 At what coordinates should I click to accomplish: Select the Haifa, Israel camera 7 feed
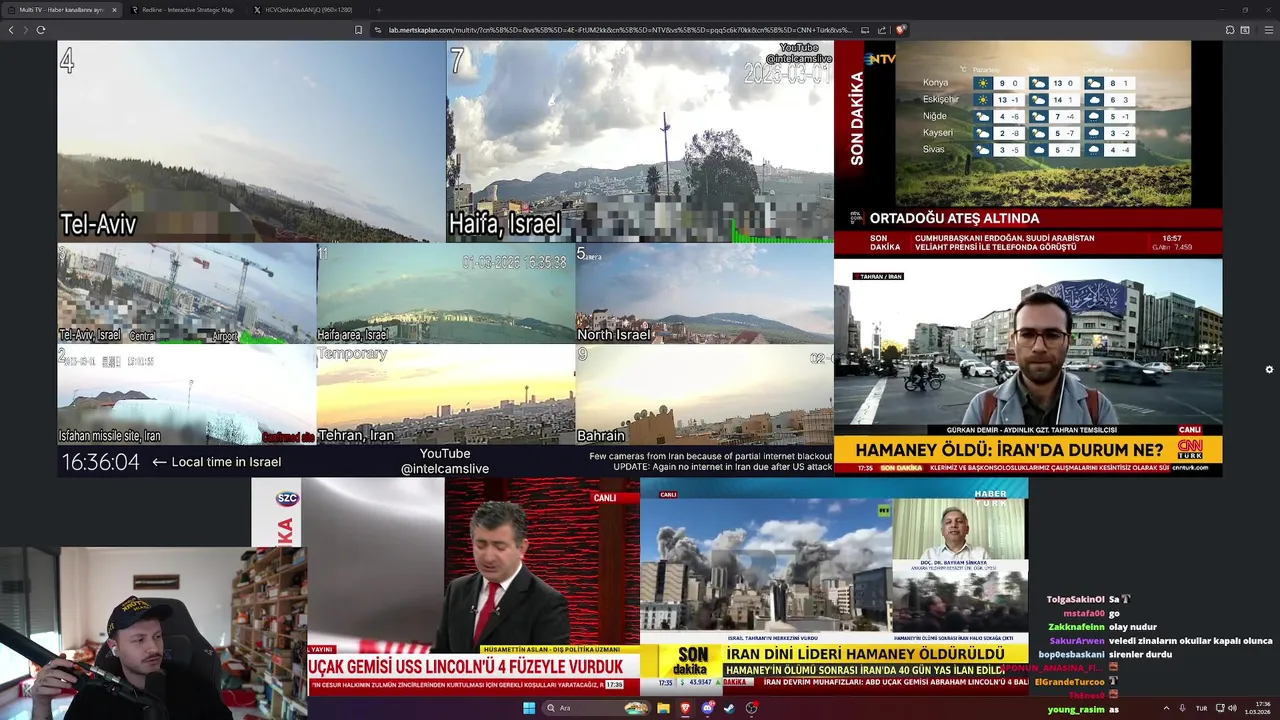[640, 141]
